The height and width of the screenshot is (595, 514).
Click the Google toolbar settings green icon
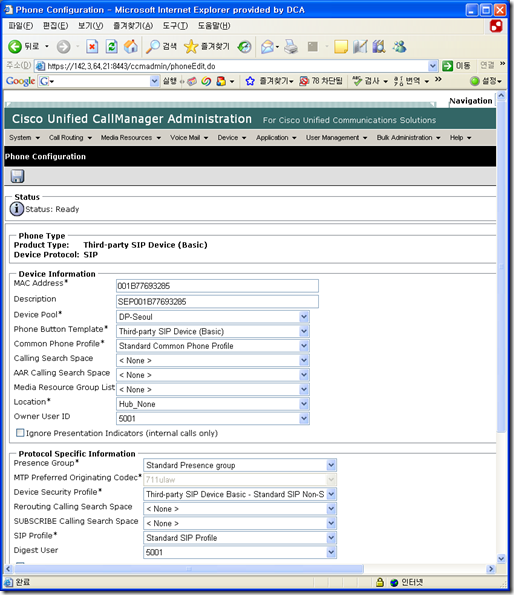(475, 81)
